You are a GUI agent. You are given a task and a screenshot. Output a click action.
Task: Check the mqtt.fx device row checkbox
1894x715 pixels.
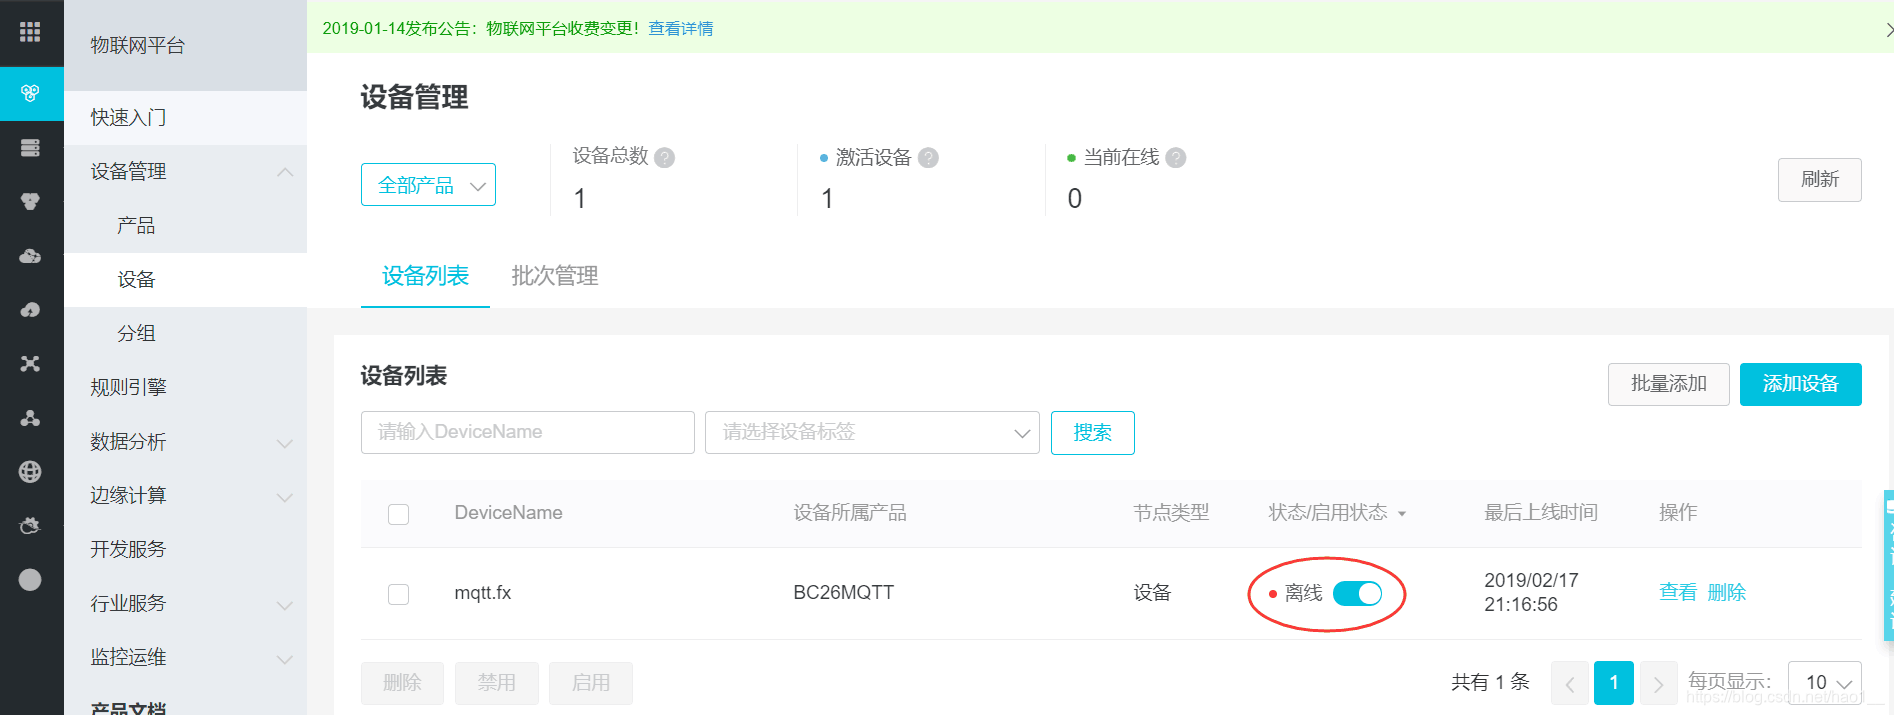pyautogui.click(x=398, y=594)
